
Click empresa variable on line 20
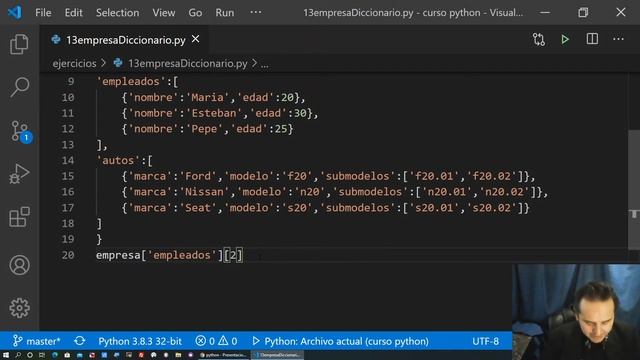(118, 256)
